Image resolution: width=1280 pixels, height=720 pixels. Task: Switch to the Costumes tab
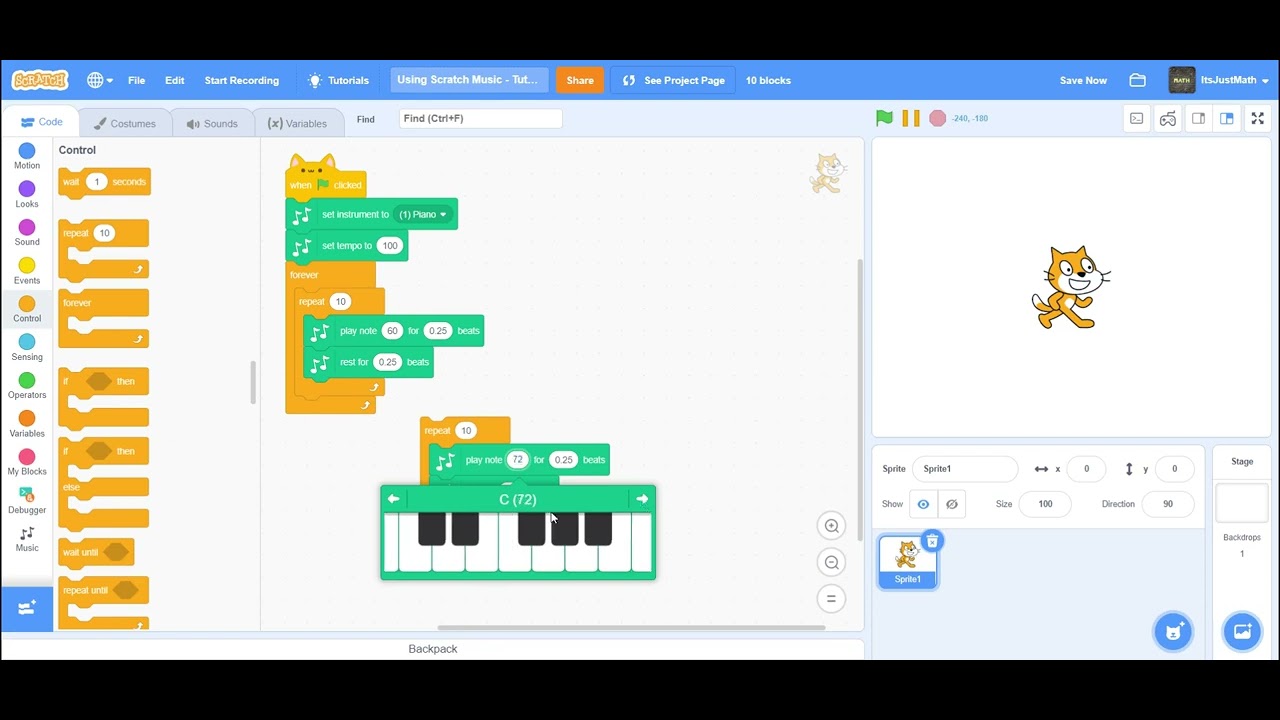click(x=125, y=123)
